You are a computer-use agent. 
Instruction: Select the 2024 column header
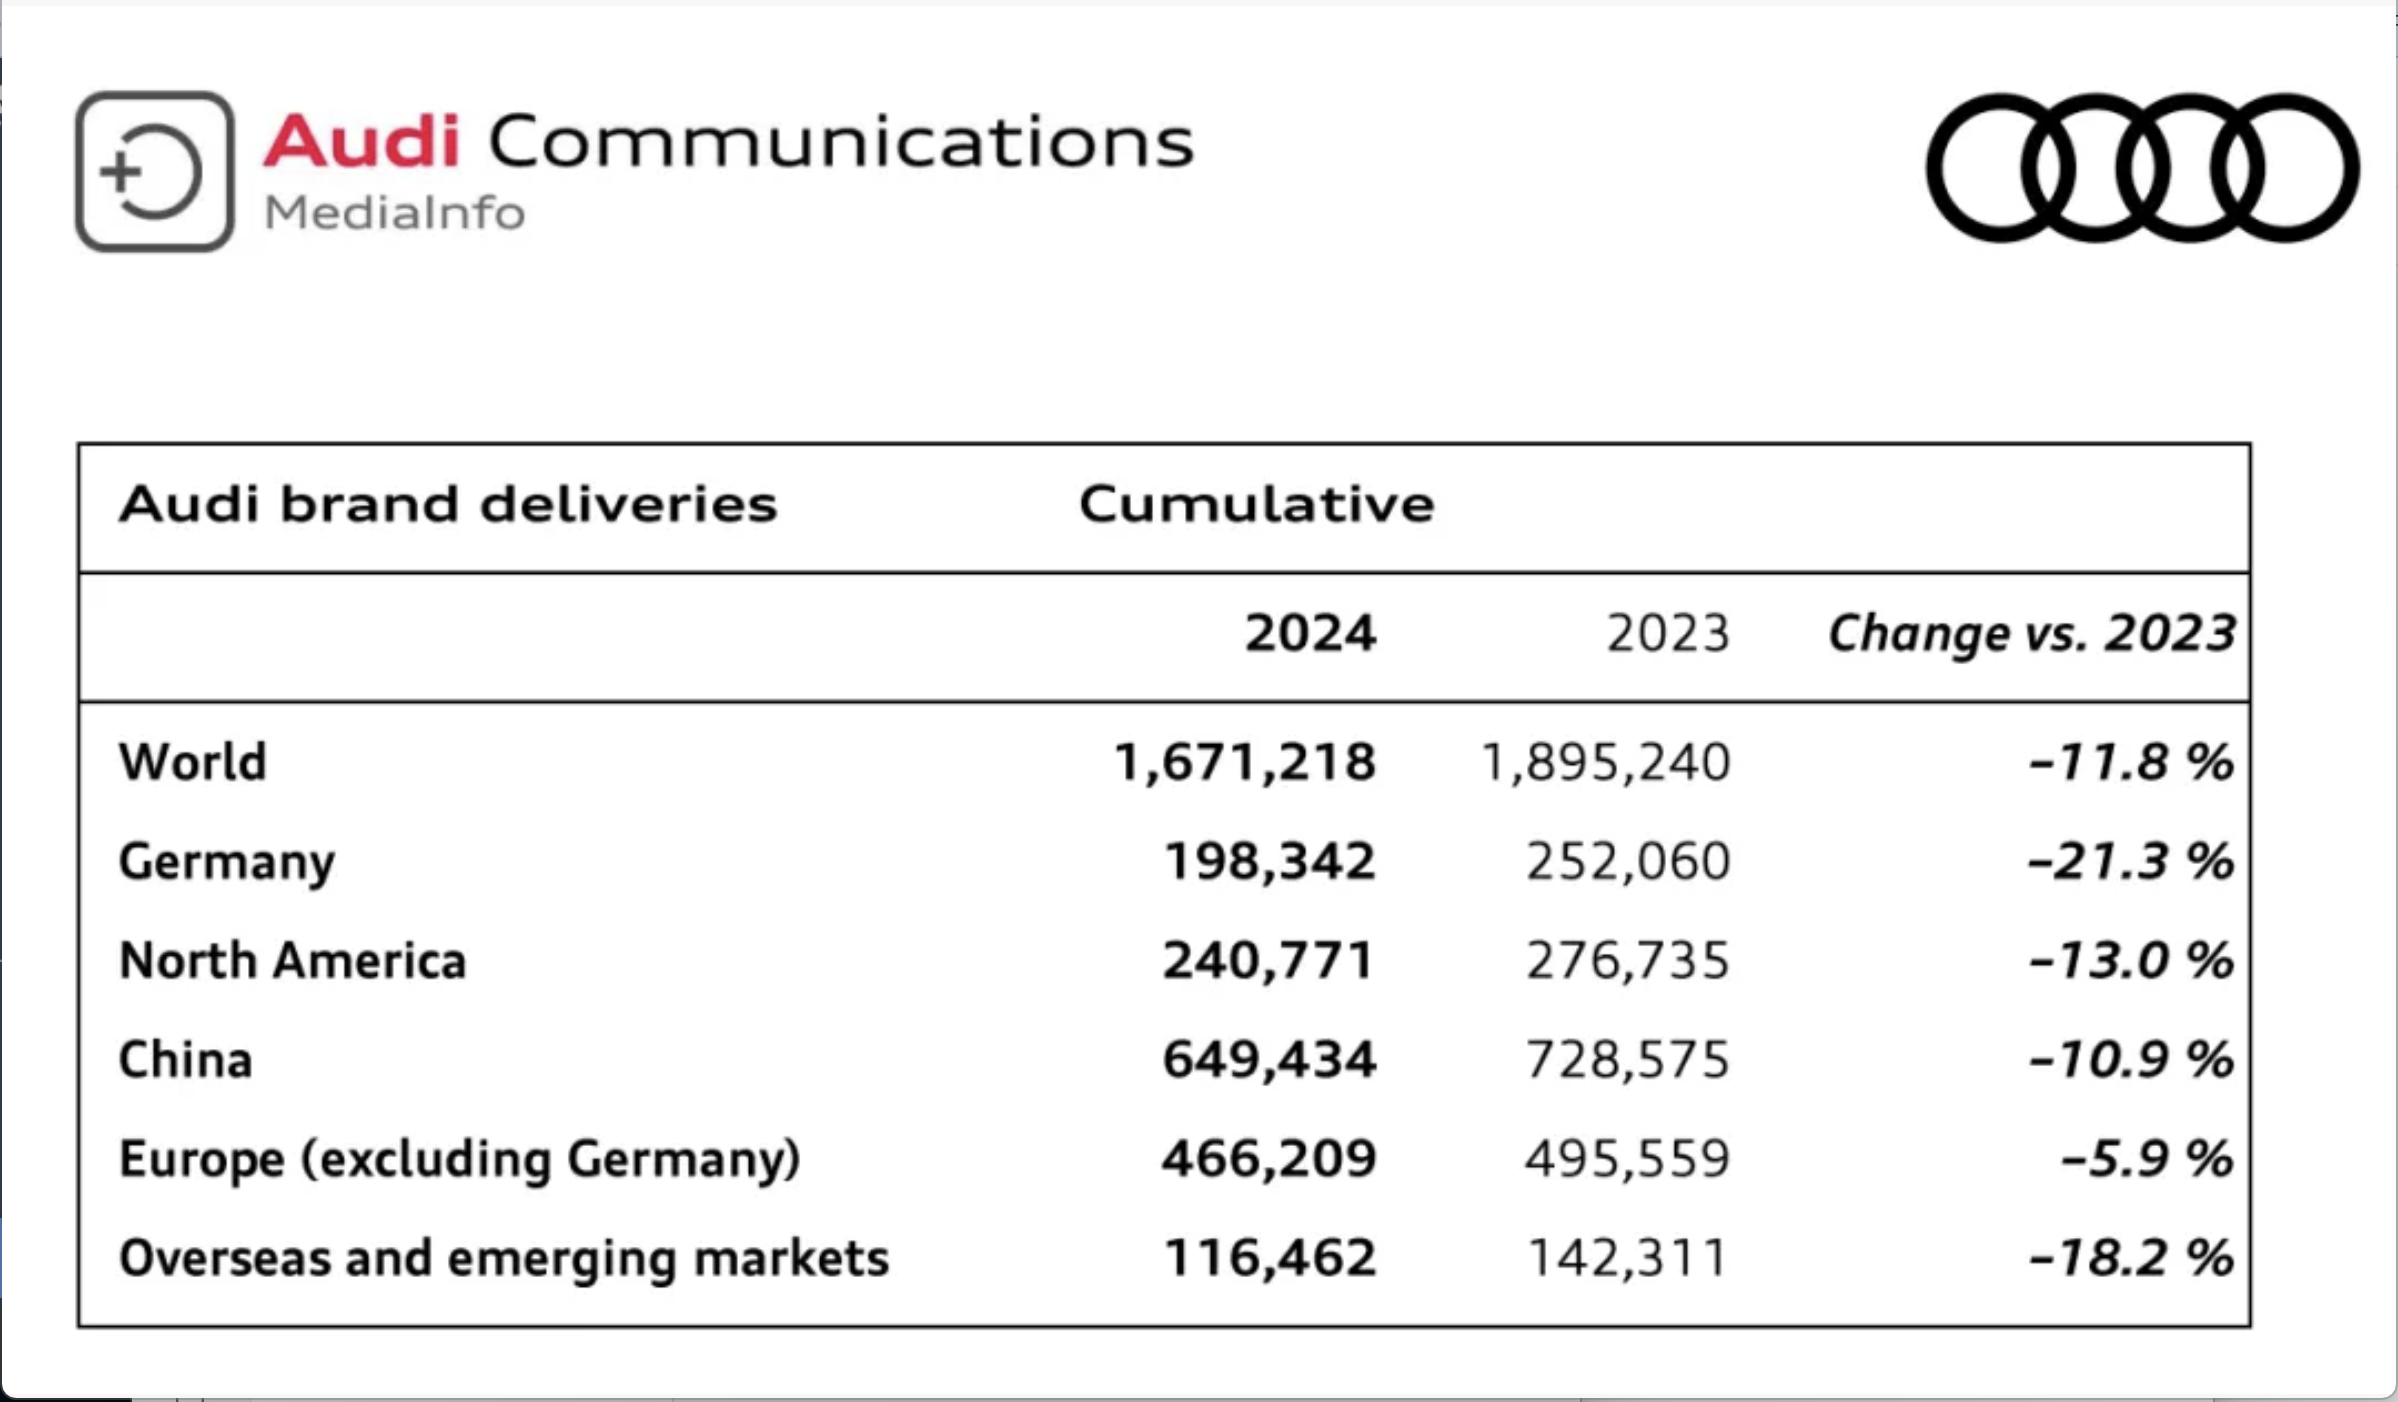coord(1310,633)
